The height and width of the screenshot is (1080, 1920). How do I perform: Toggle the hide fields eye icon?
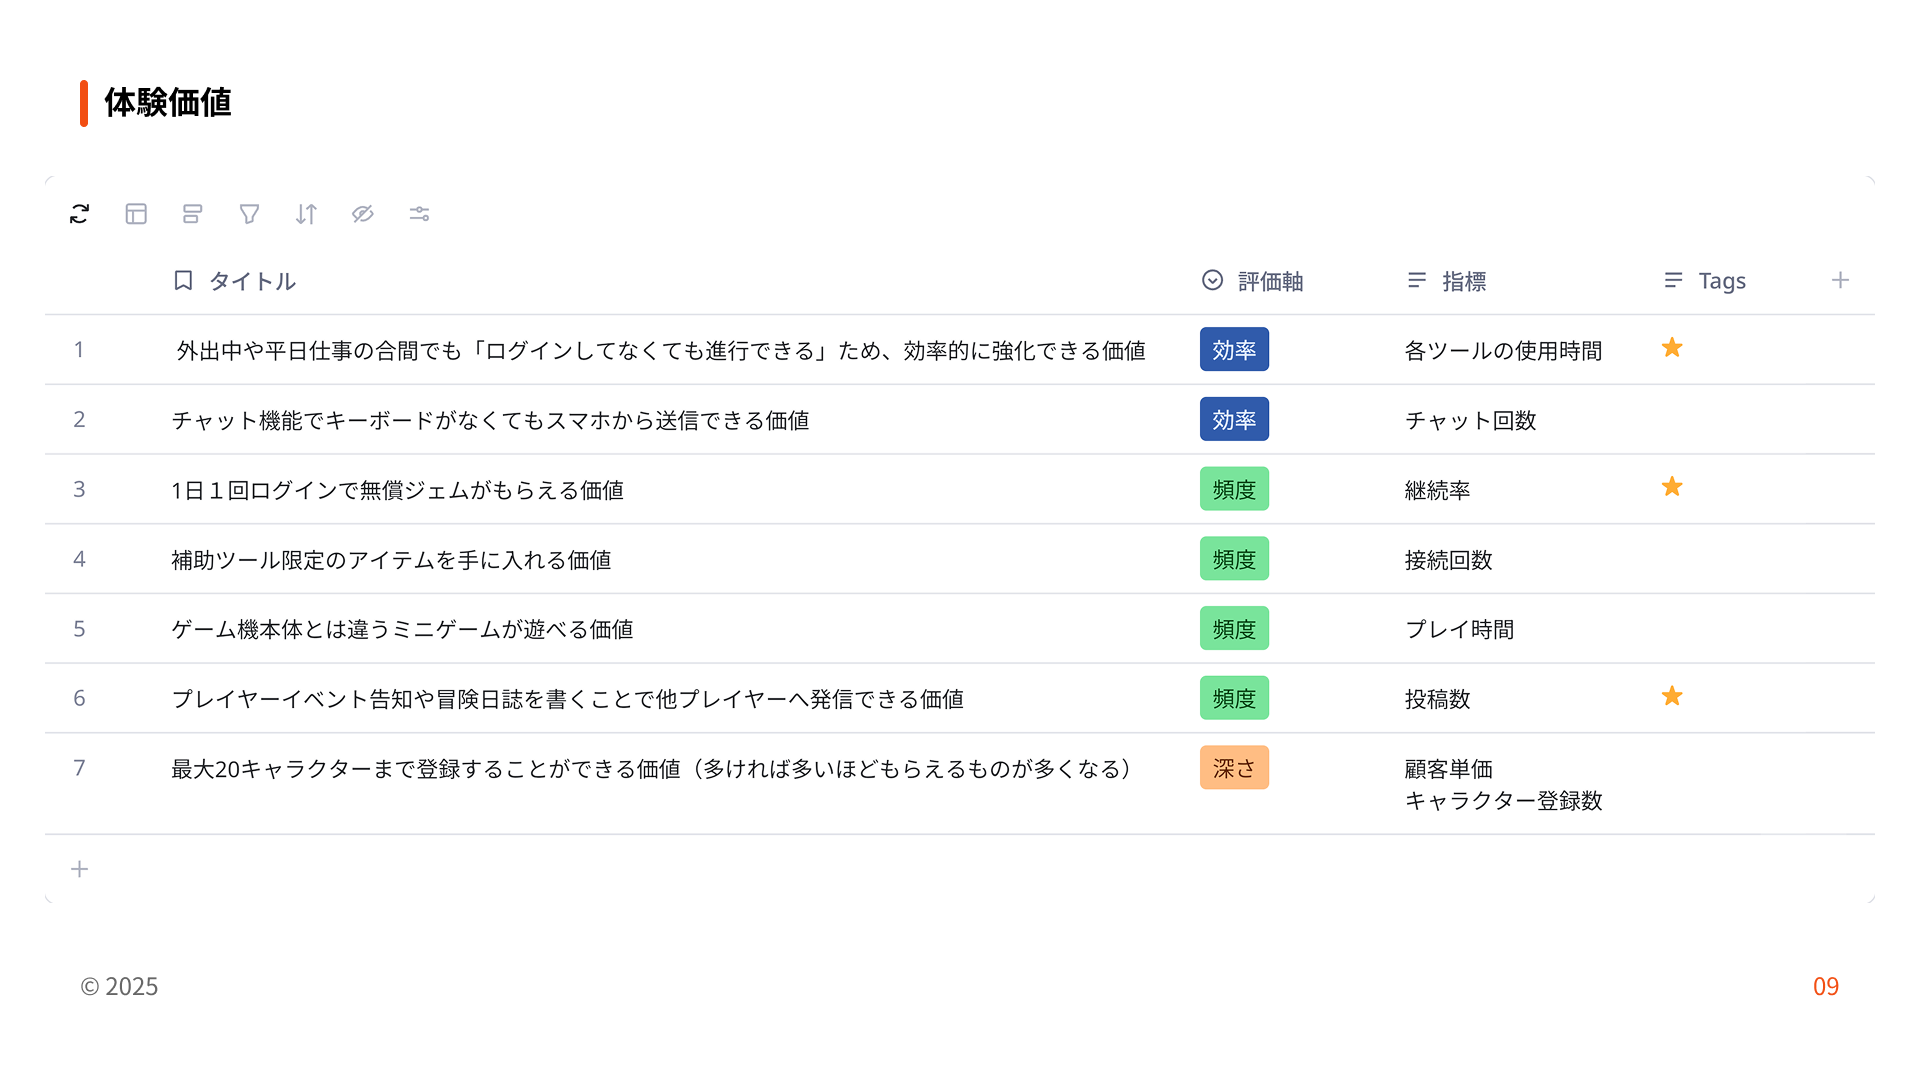[363, 214]
